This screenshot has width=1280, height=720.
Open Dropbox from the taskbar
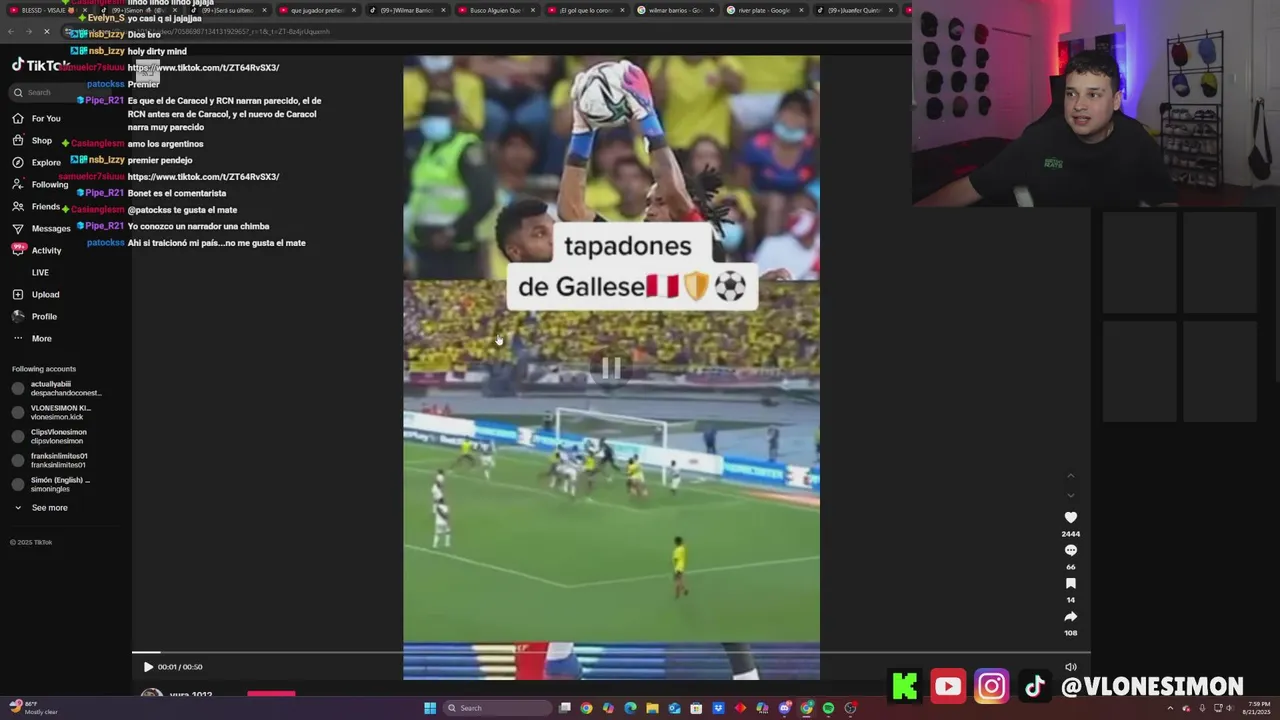[718, 708]
